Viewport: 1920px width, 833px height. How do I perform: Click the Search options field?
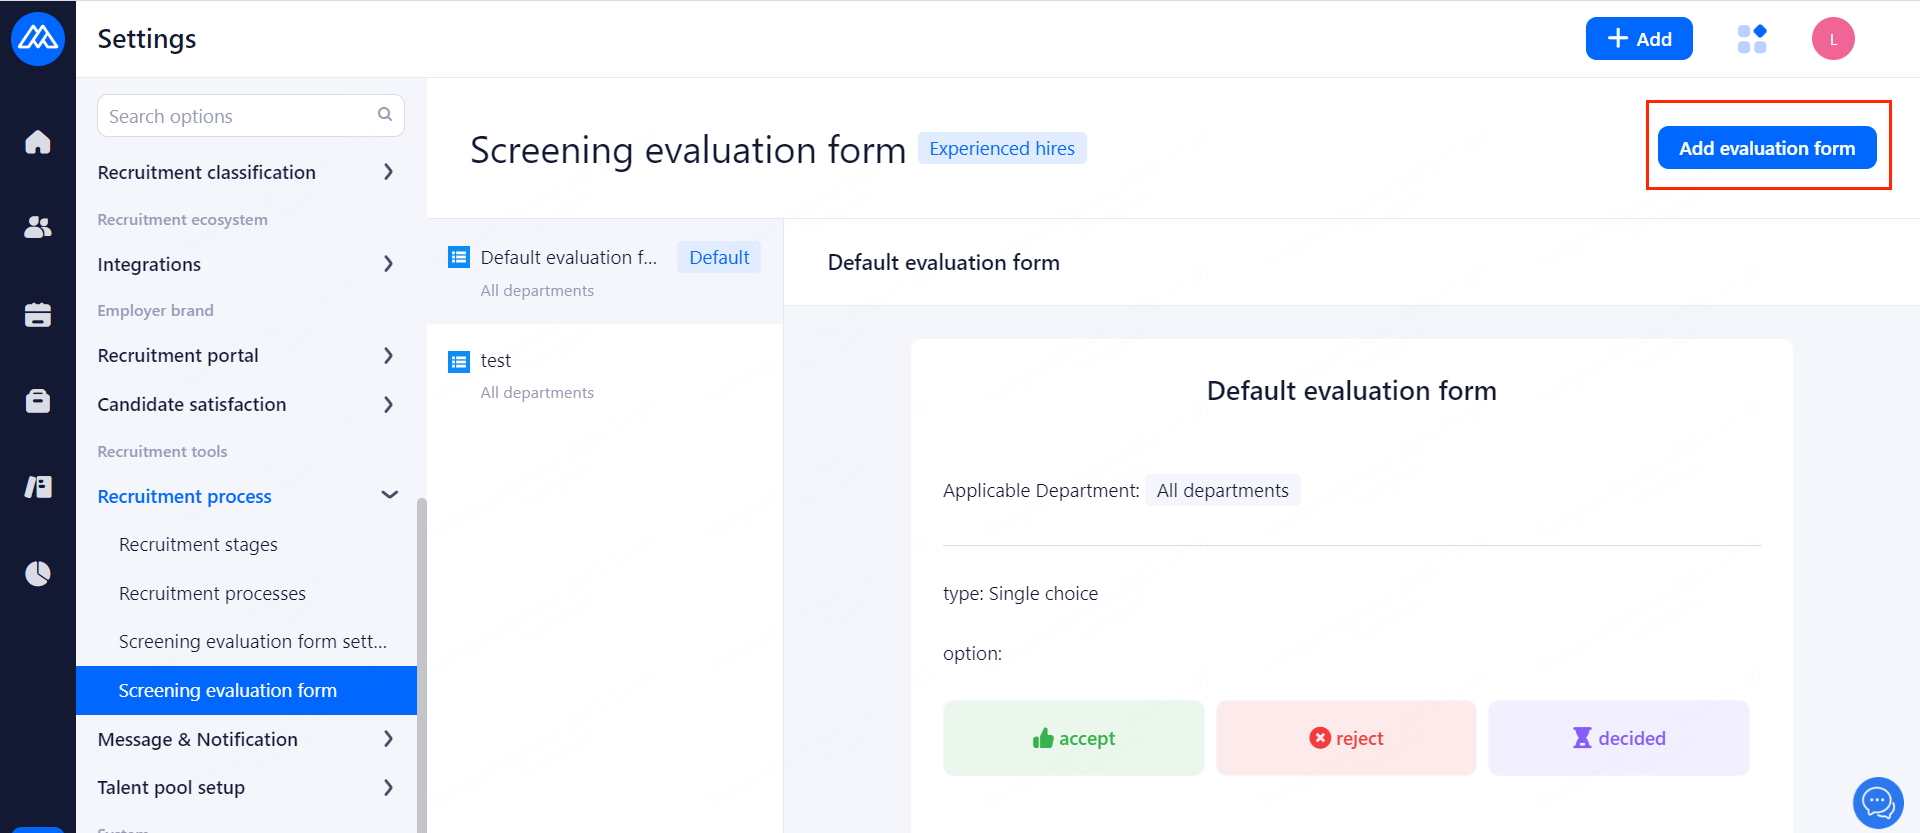(x=240, y=116)
